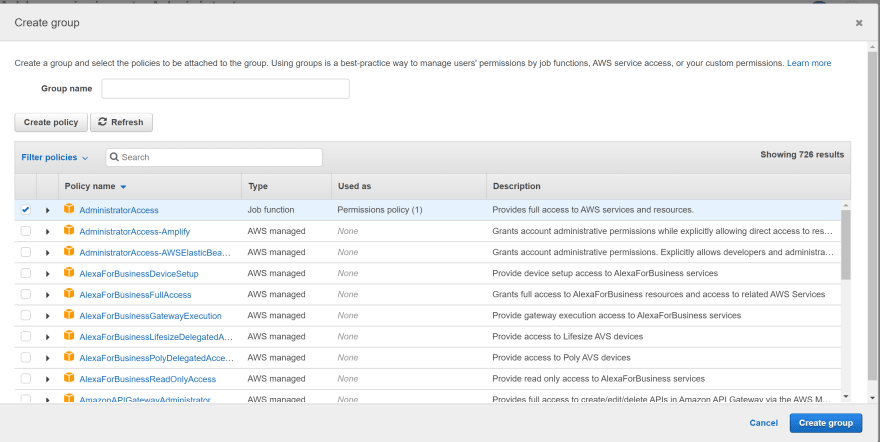Uncheck the AdministratorAccess policy checkbox

pyautogui.click(x=26, y=210)
